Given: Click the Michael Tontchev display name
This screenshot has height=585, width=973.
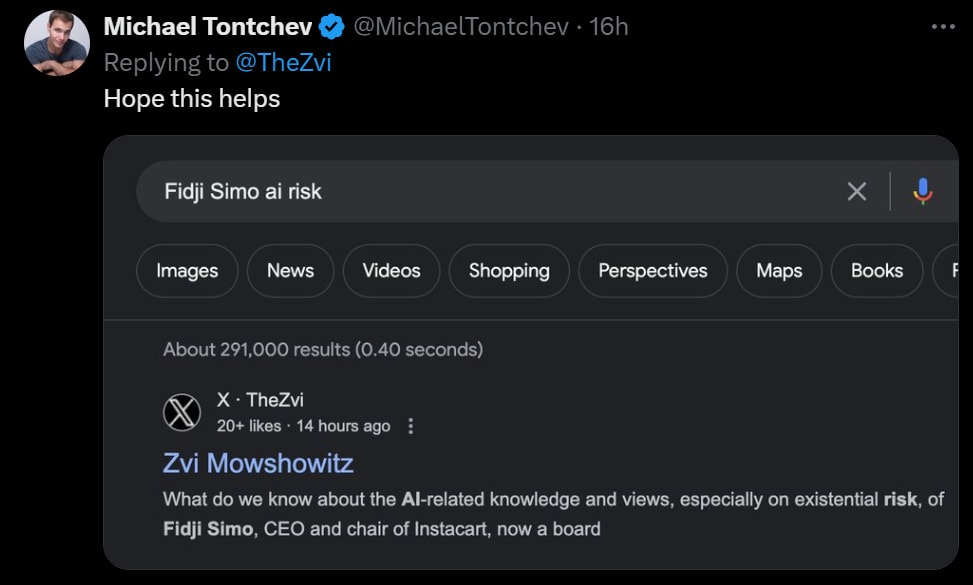Looking at the screenshot, I should tap(208, 27).
